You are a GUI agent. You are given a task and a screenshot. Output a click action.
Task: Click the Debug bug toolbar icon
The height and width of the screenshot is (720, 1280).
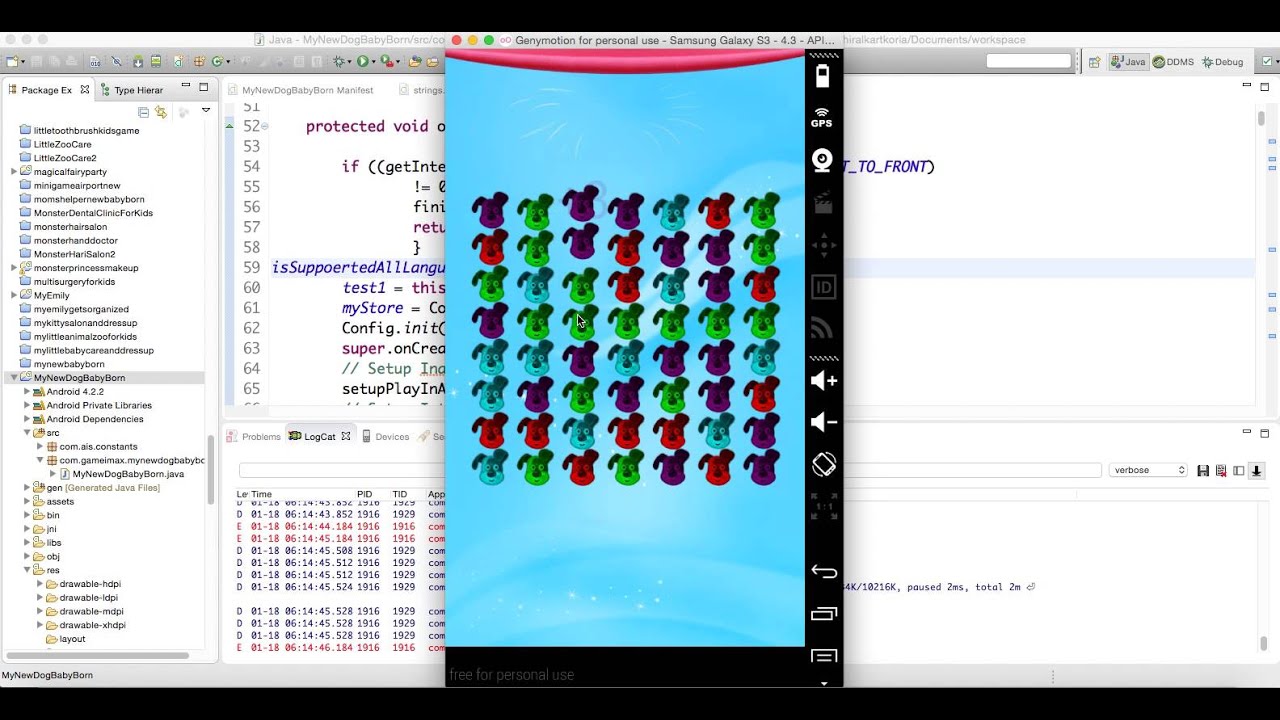click(x=340, y=62)
